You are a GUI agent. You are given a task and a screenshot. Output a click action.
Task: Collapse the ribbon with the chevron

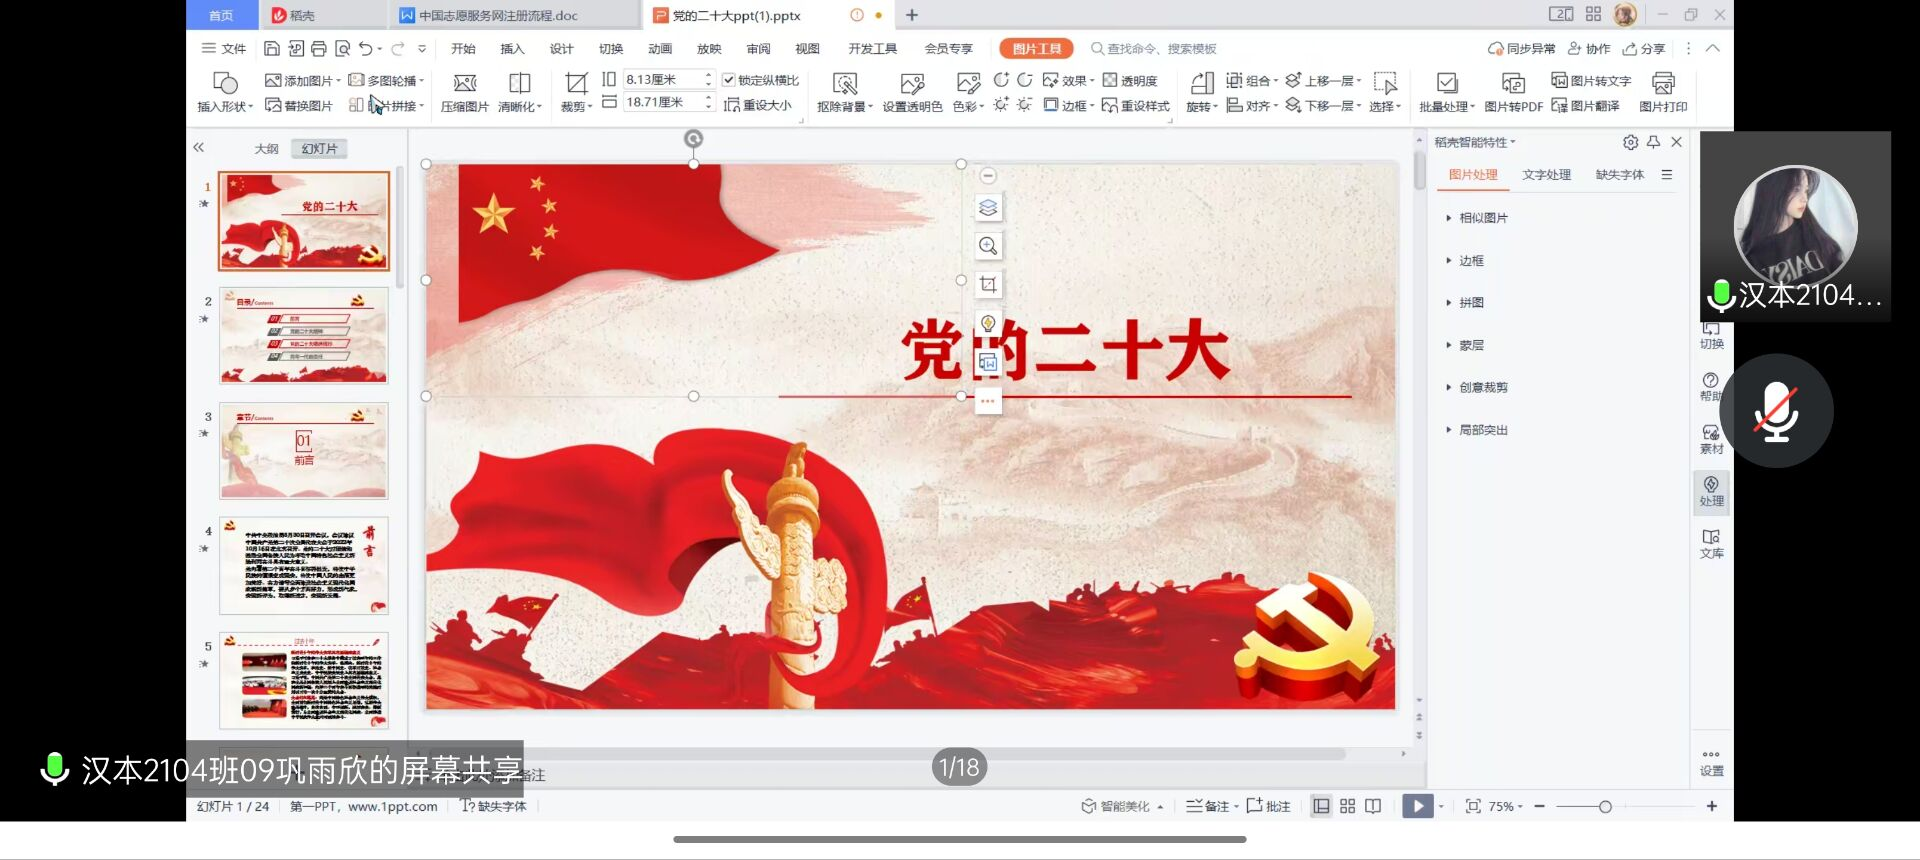[1712, 48]
